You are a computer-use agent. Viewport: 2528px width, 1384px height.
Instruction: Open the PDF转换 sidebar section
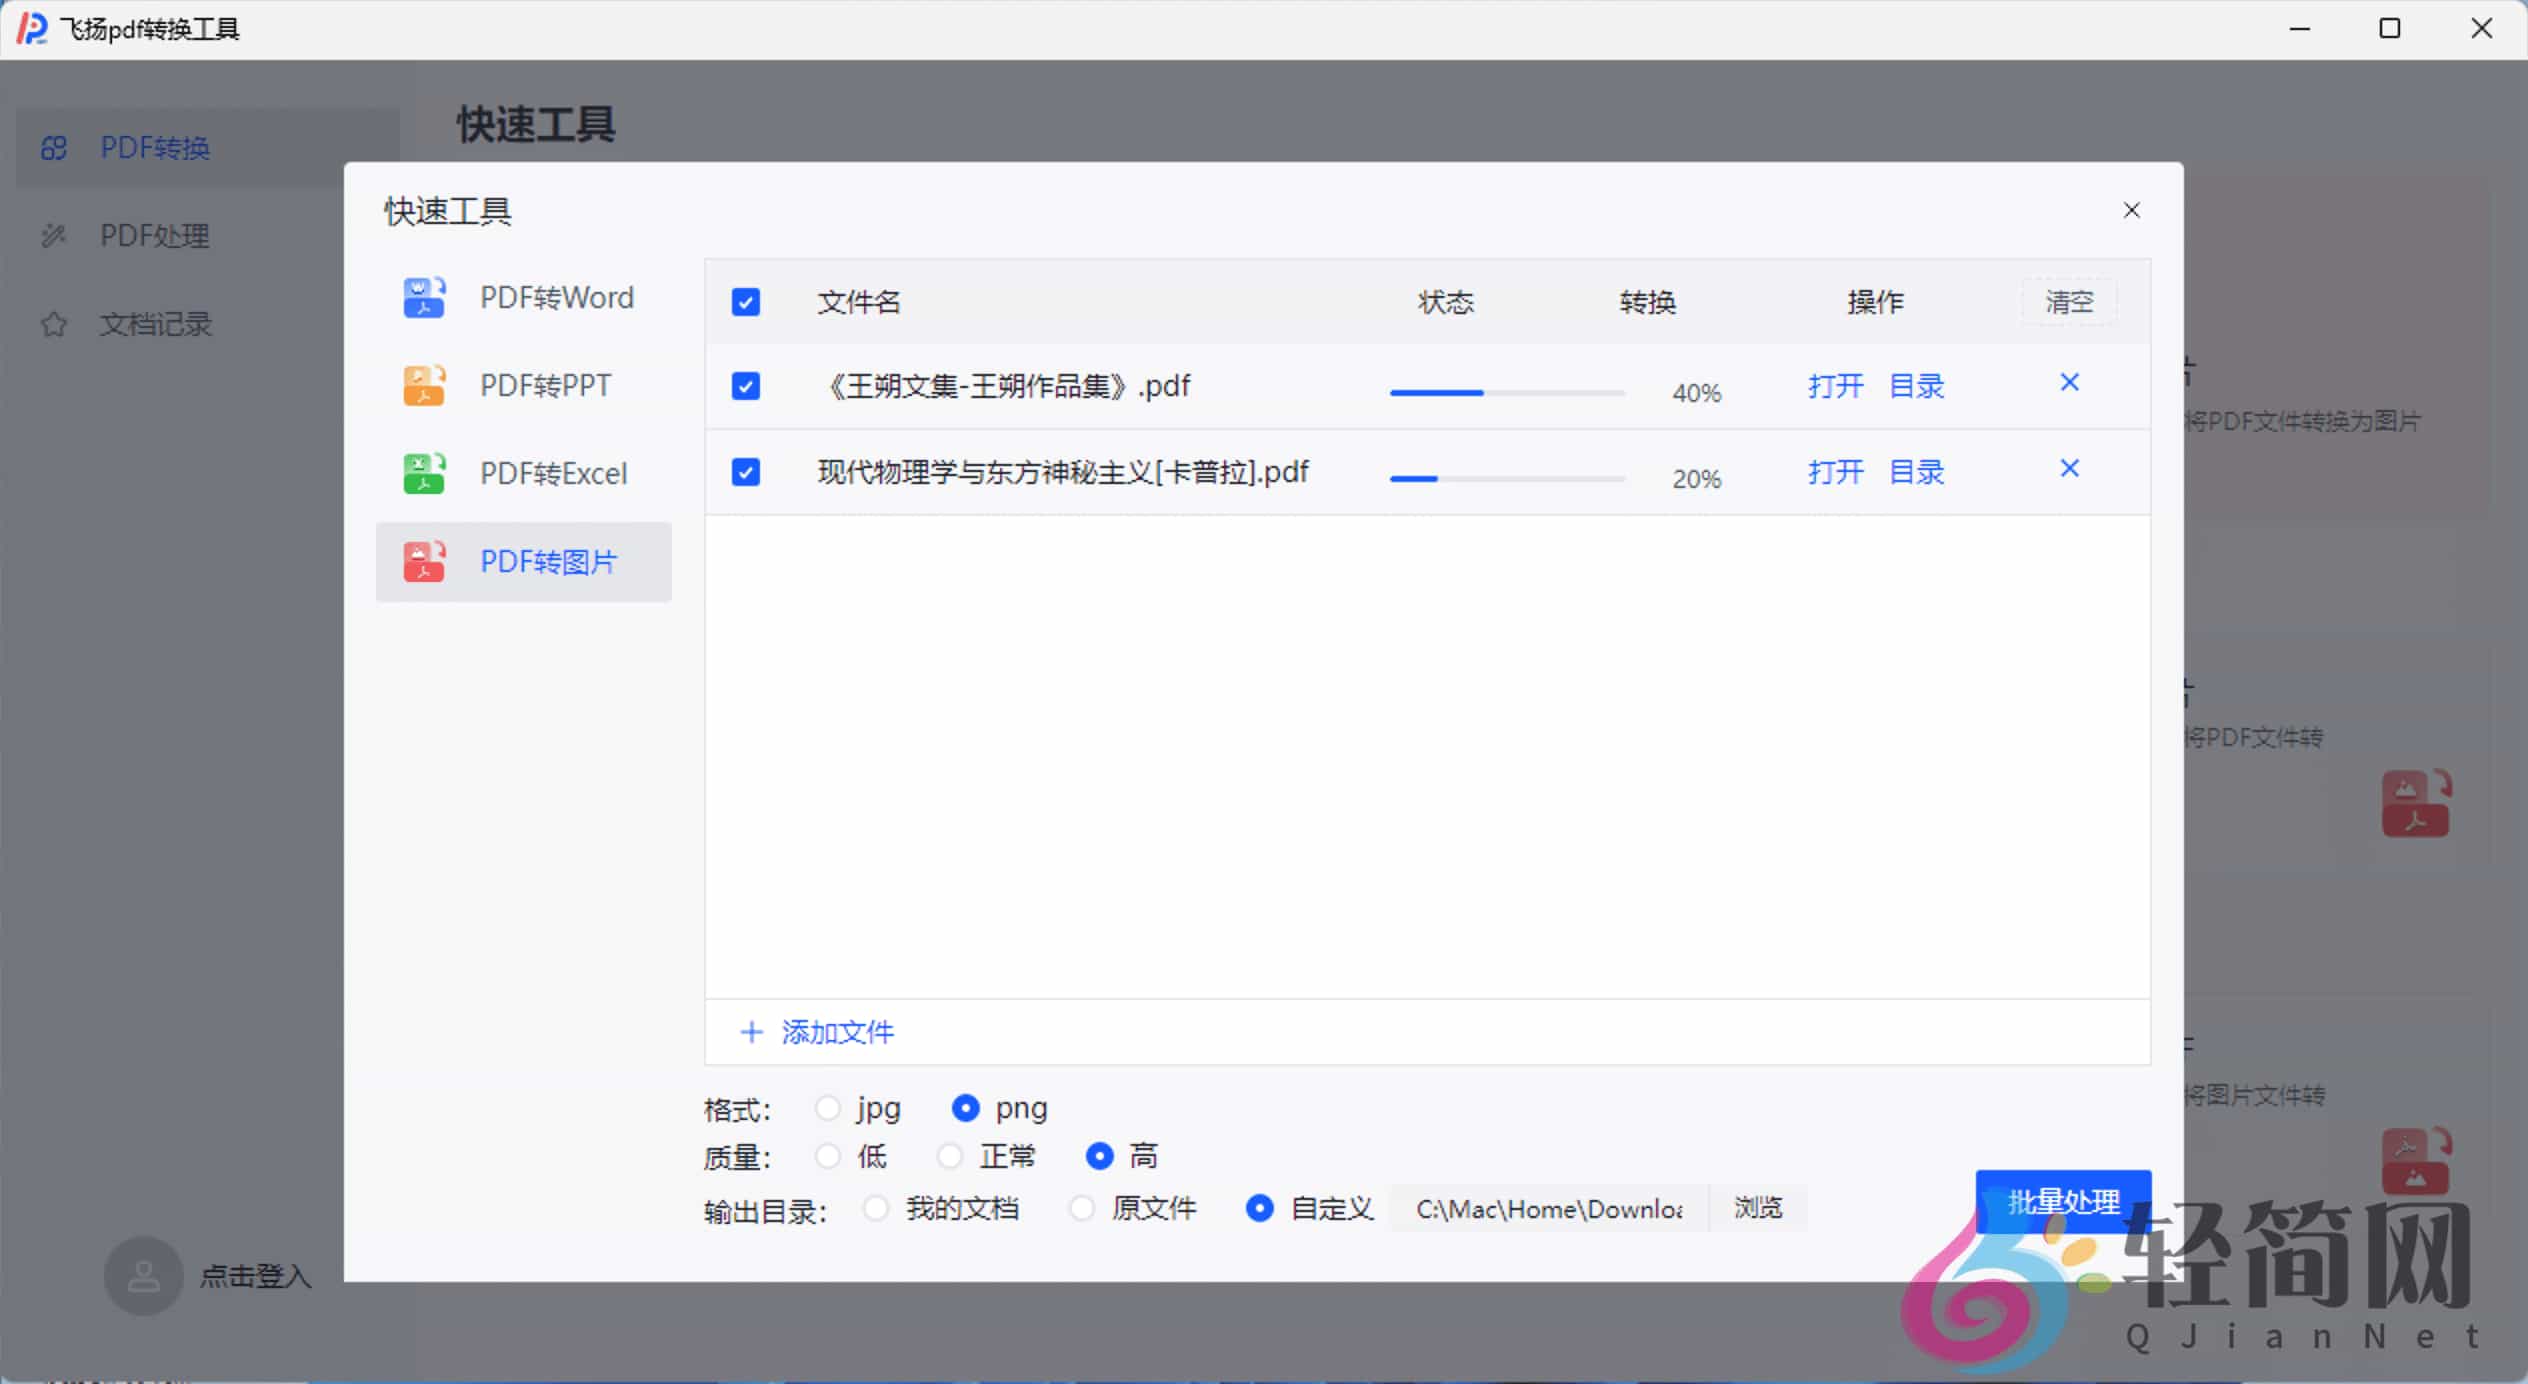(x=155, y=148)
